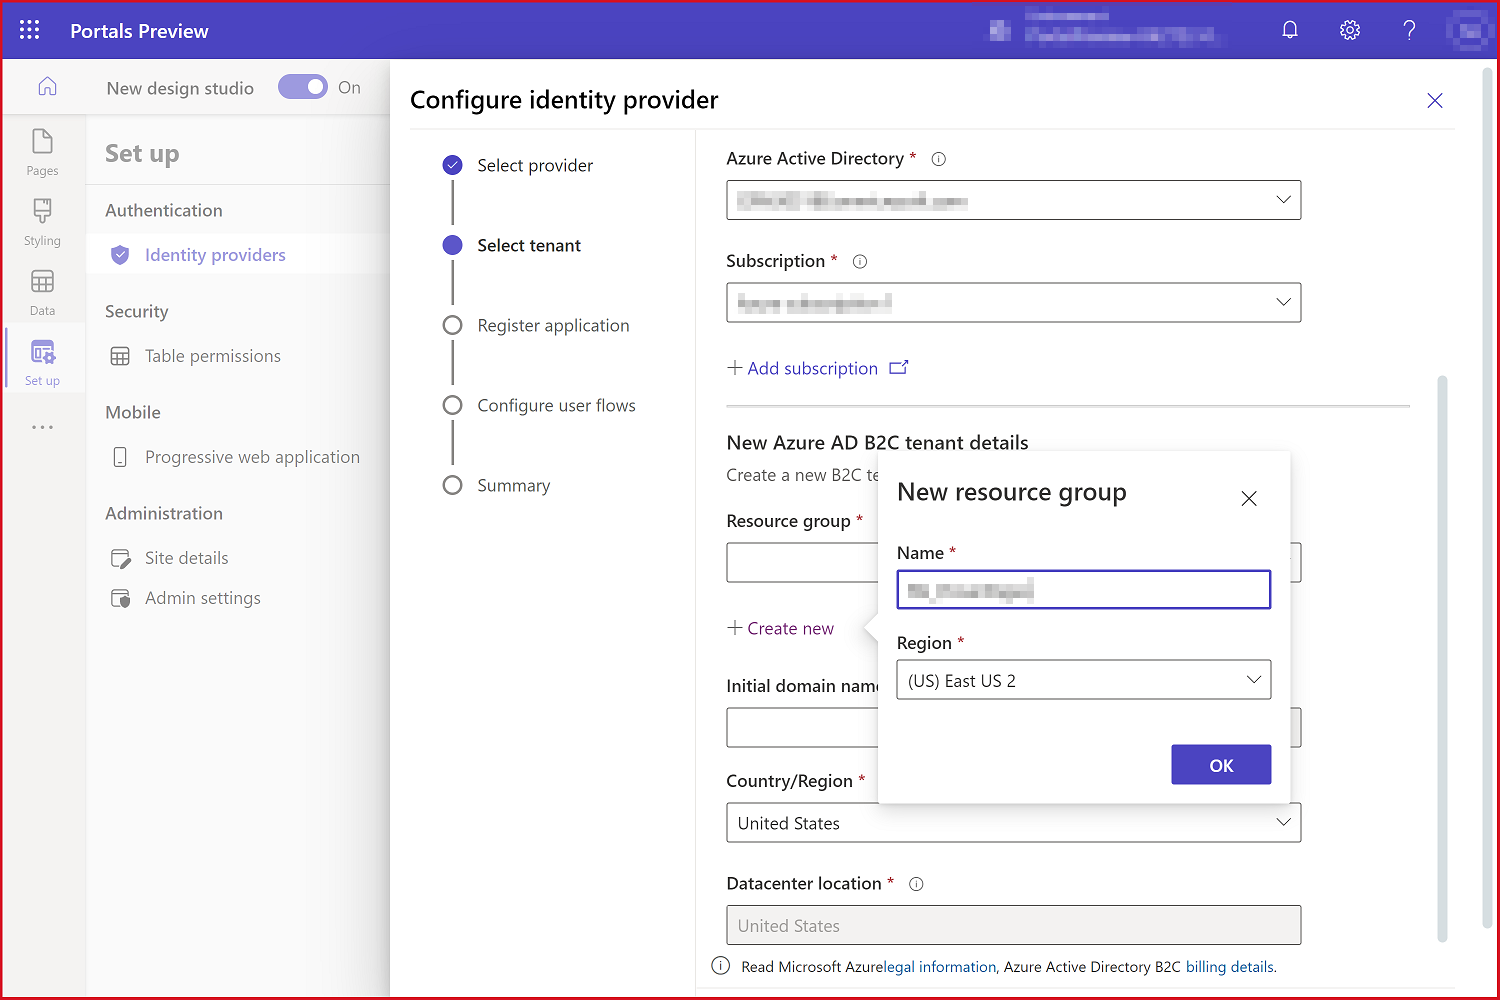The height and width of the screenshot is (1000, 1500).
Task: Open the notifications bell
Action: 1290,30
